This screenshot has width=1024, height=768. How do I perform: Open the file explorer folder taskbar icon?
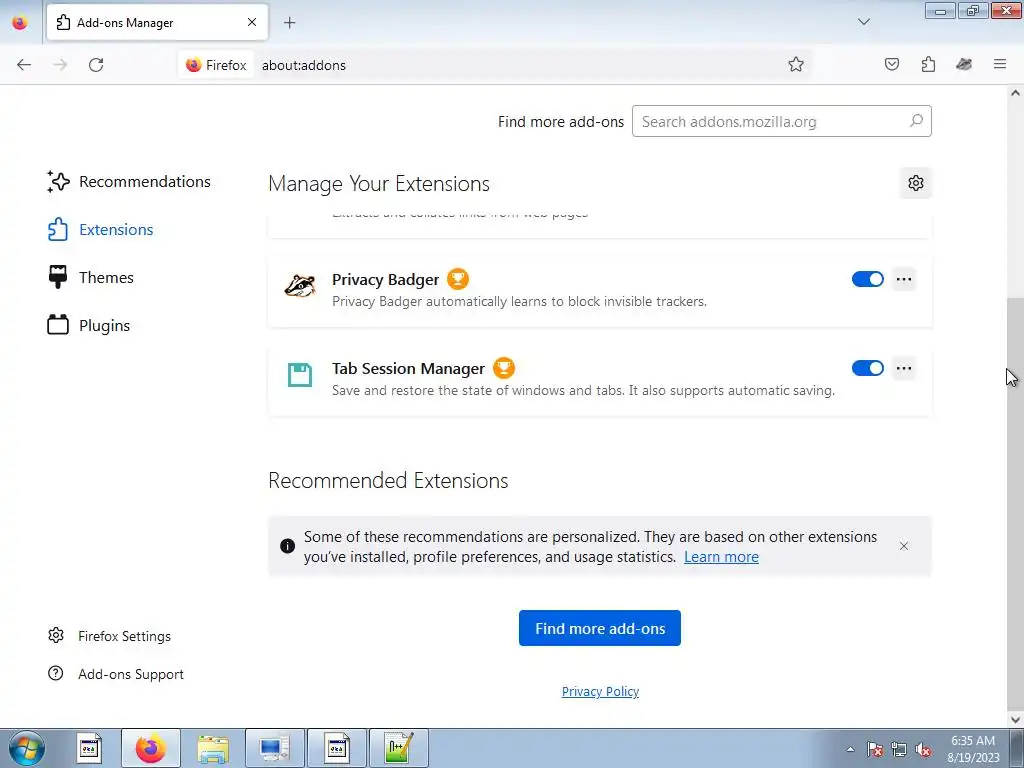point(212,748)
